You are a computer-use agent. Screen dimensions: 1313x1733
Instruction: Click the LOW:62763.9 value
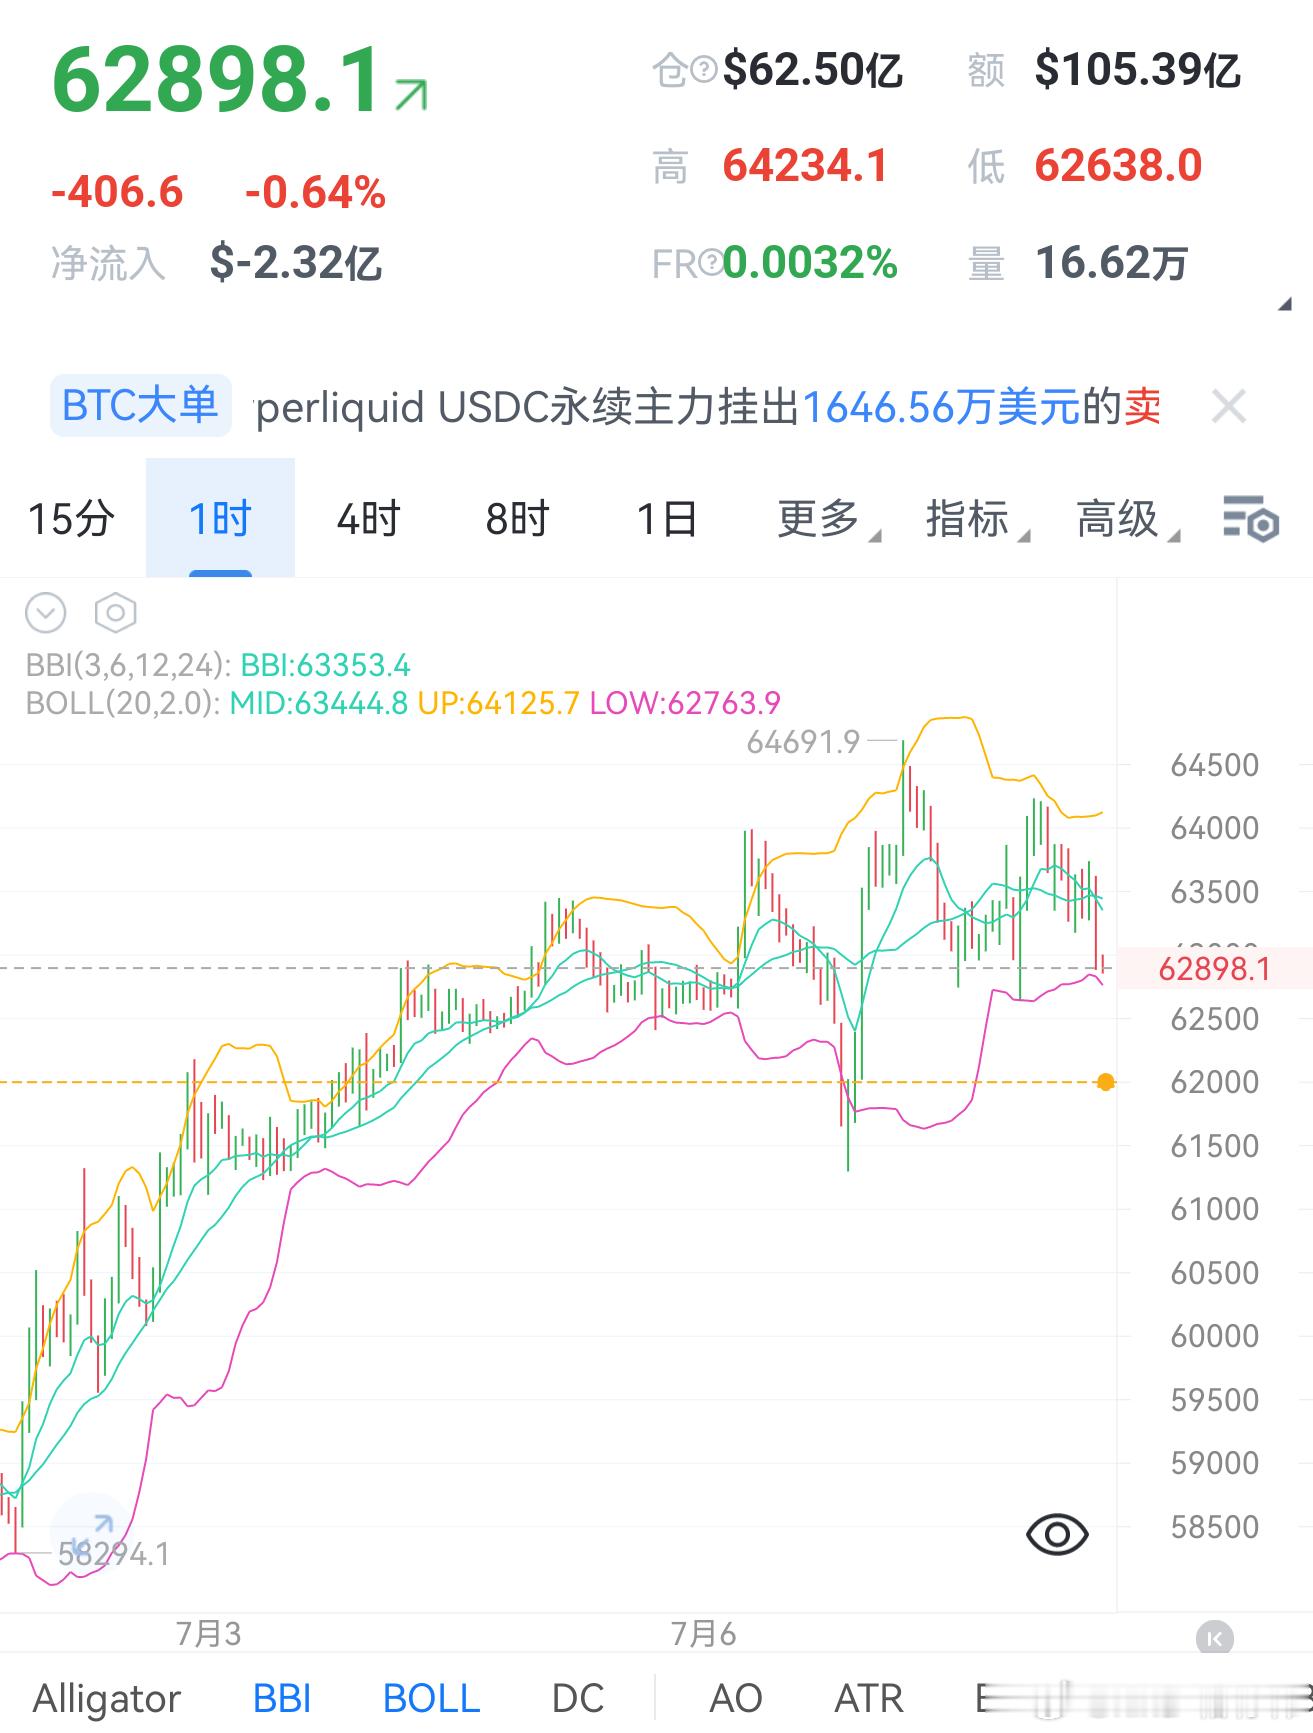(x=685, y=703)
